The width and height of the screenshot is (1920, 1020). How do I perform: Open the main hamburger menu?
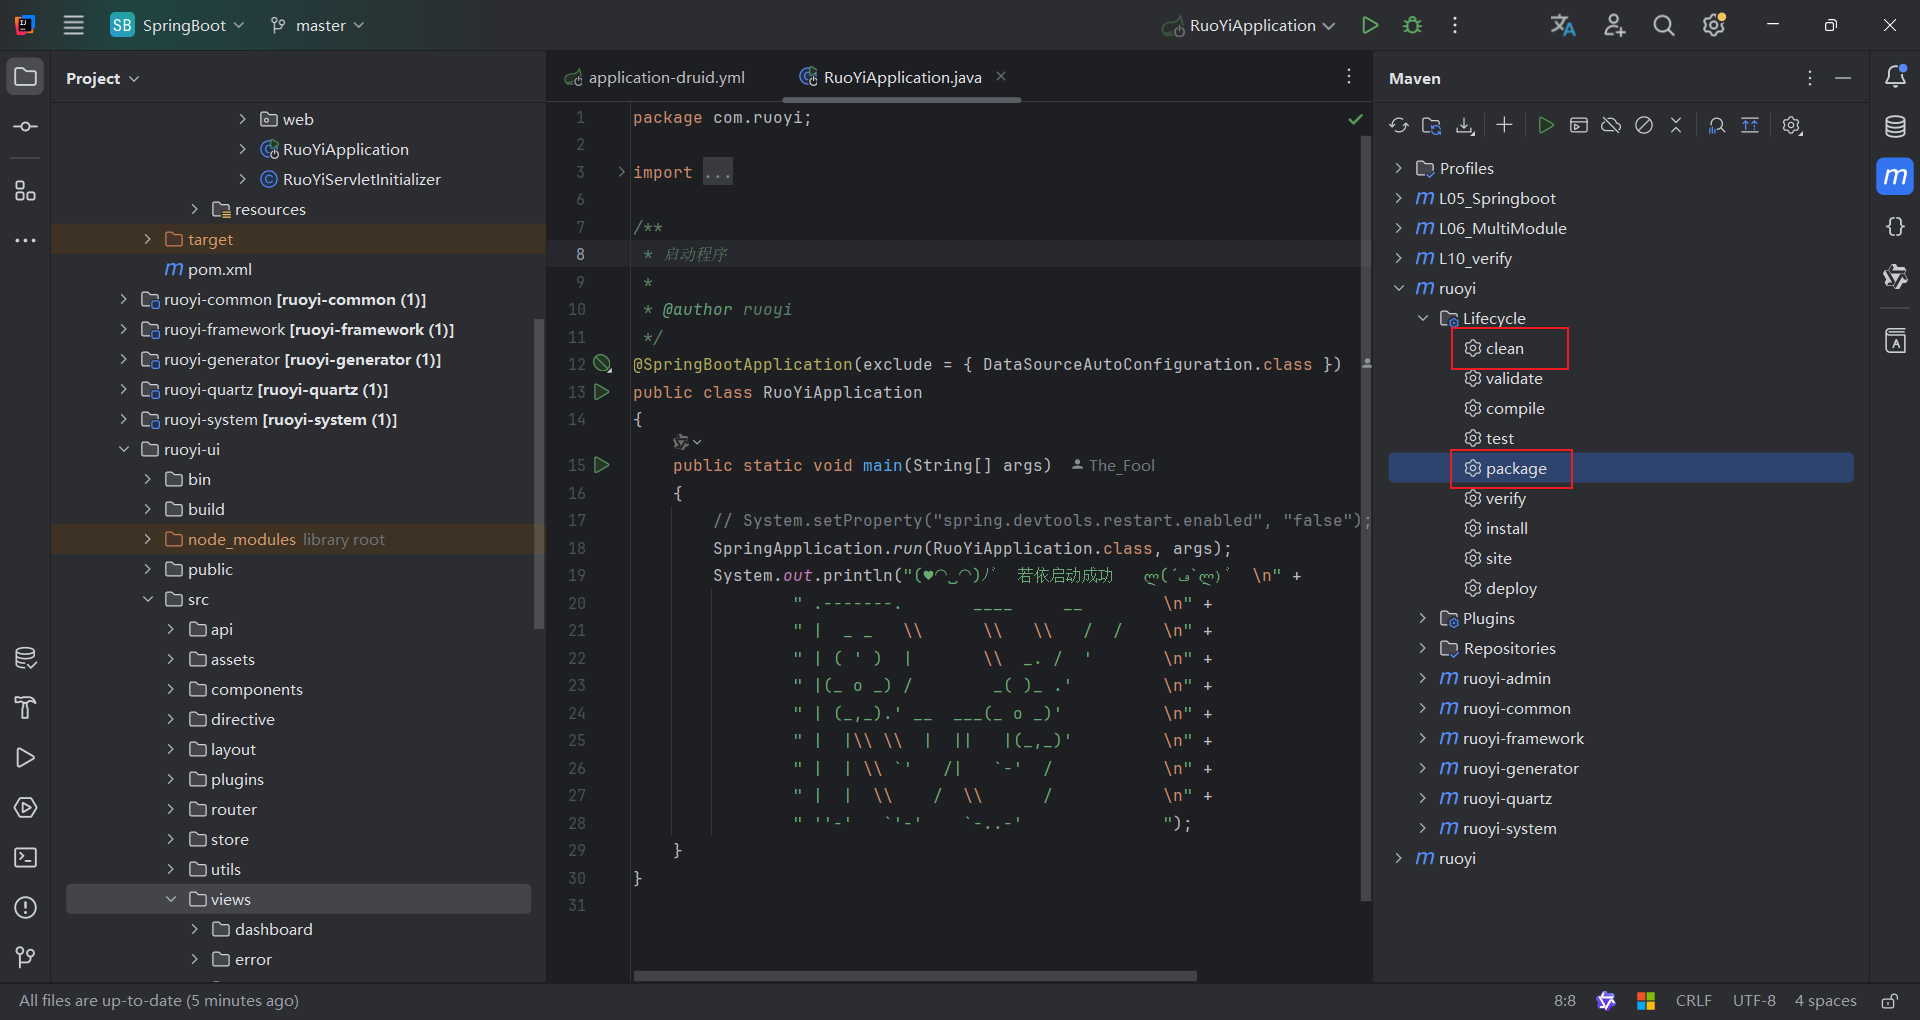74,25
